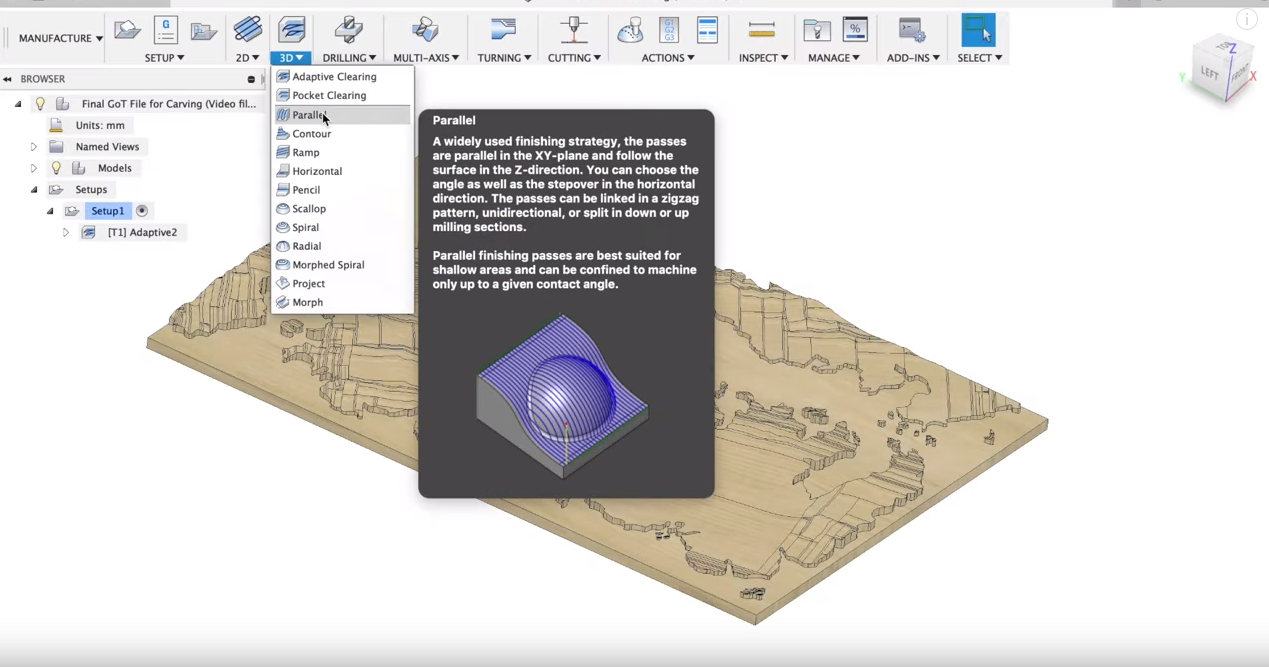Open the INSPECT dropdown menu

tap(763, 58)
